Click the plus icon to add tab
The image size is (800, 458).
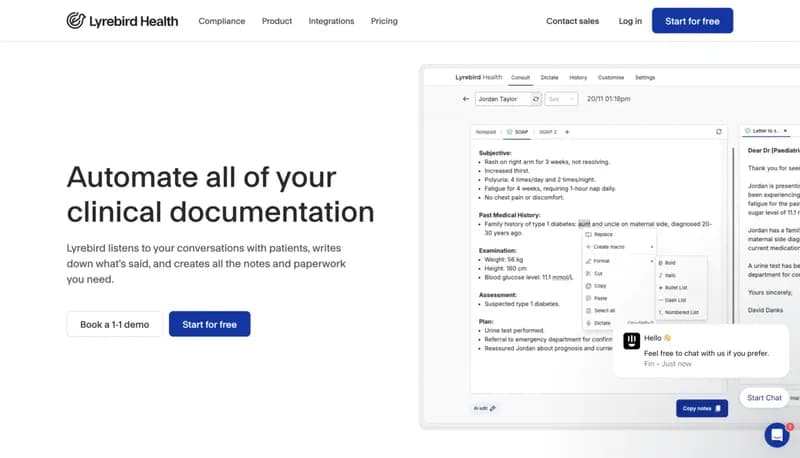click(567, 132)
